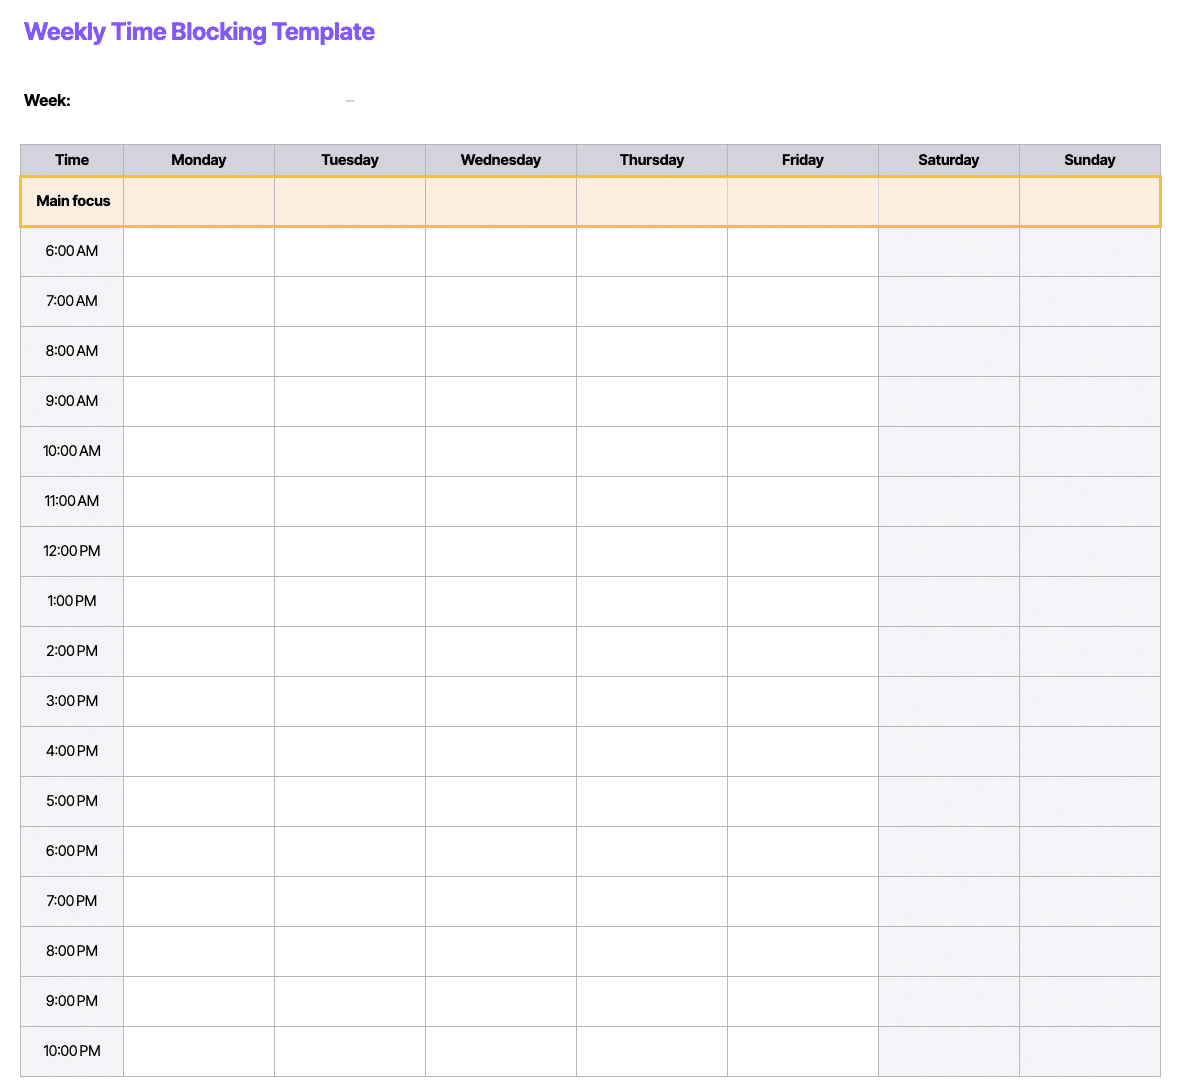Select the Saturday column header
The image size is (1182, 1092).
coord(949,160)
